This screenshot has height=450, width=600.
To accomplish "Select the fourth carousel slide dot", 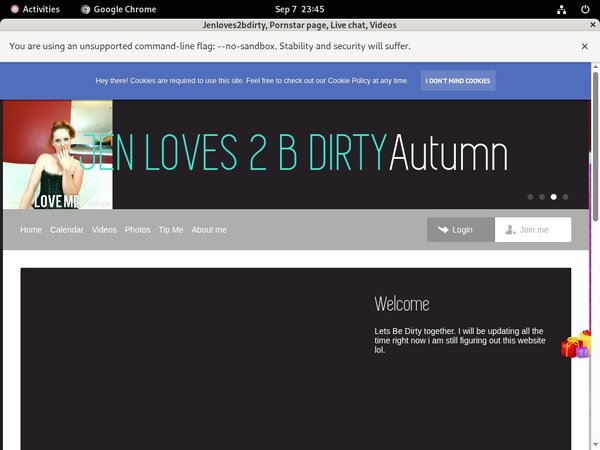I will (x=566, y=197).
